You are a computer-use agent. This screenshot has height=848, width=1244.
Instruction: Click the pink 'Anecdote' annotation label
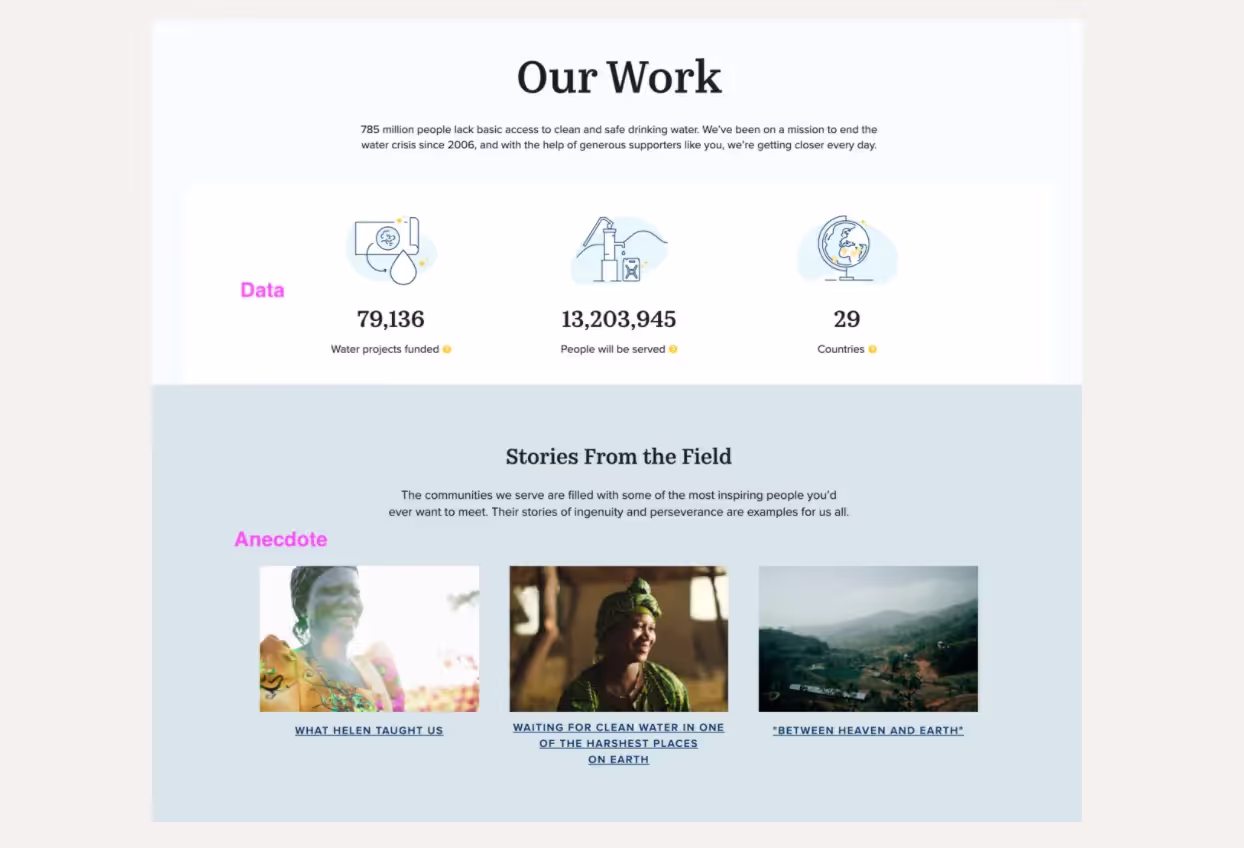[280, 539]
